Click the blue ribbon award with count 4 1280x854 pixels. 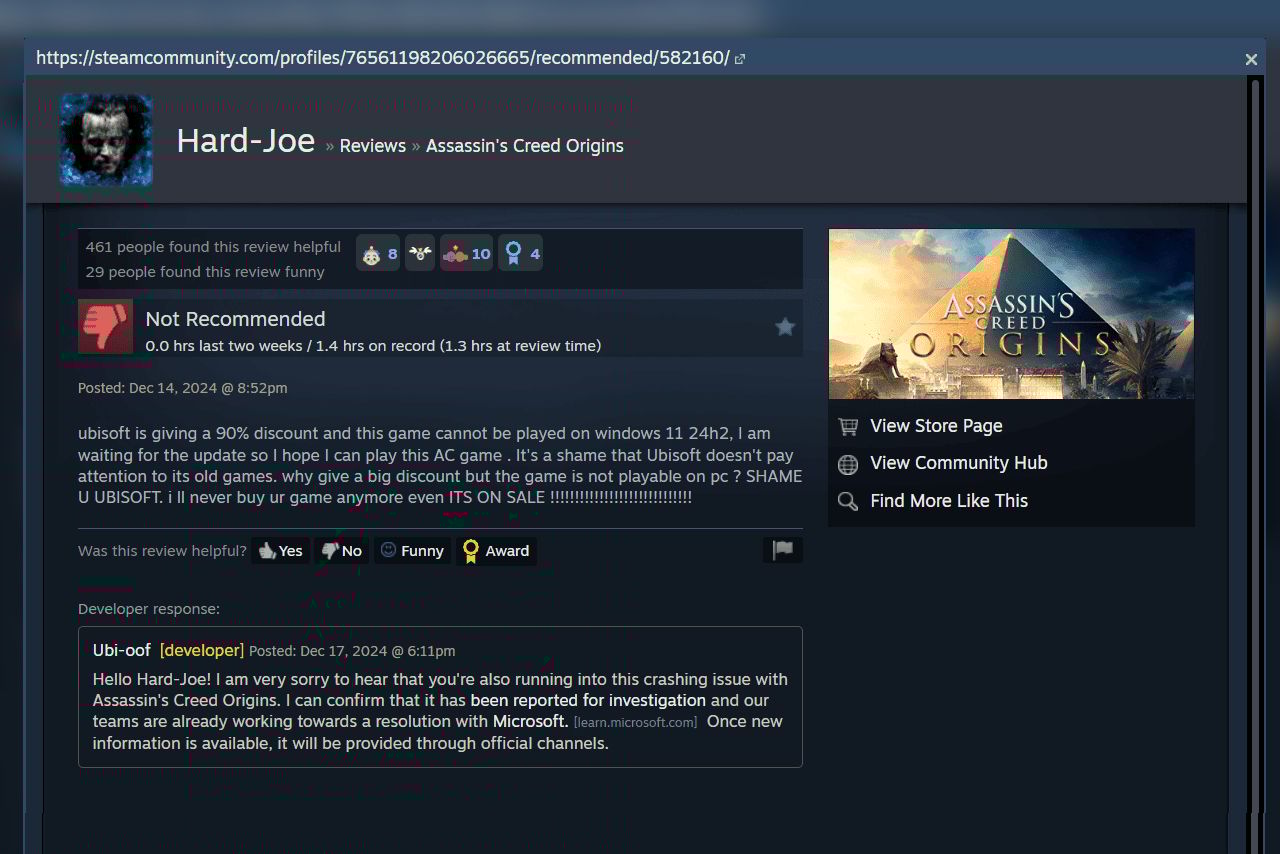click(x=520, y=254)
